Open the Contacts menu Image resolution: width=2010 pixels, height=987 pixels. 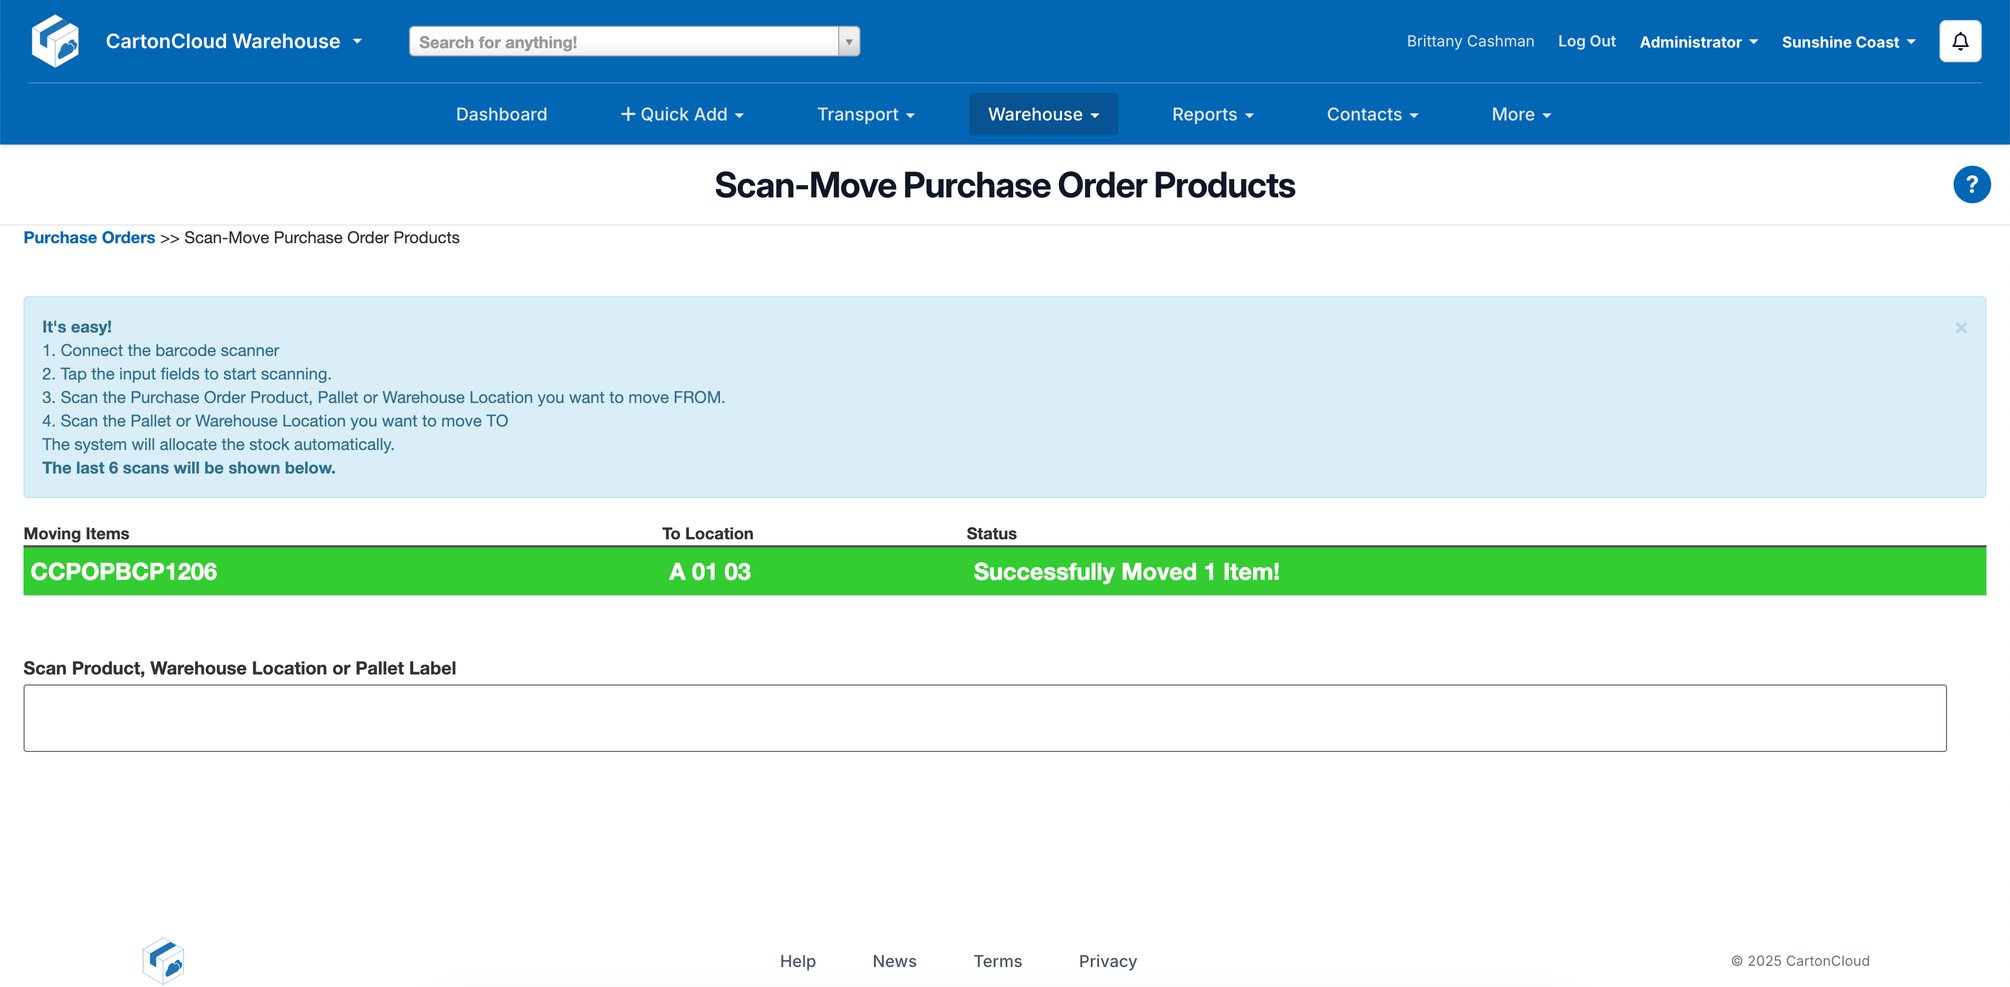click(1372, 114)
